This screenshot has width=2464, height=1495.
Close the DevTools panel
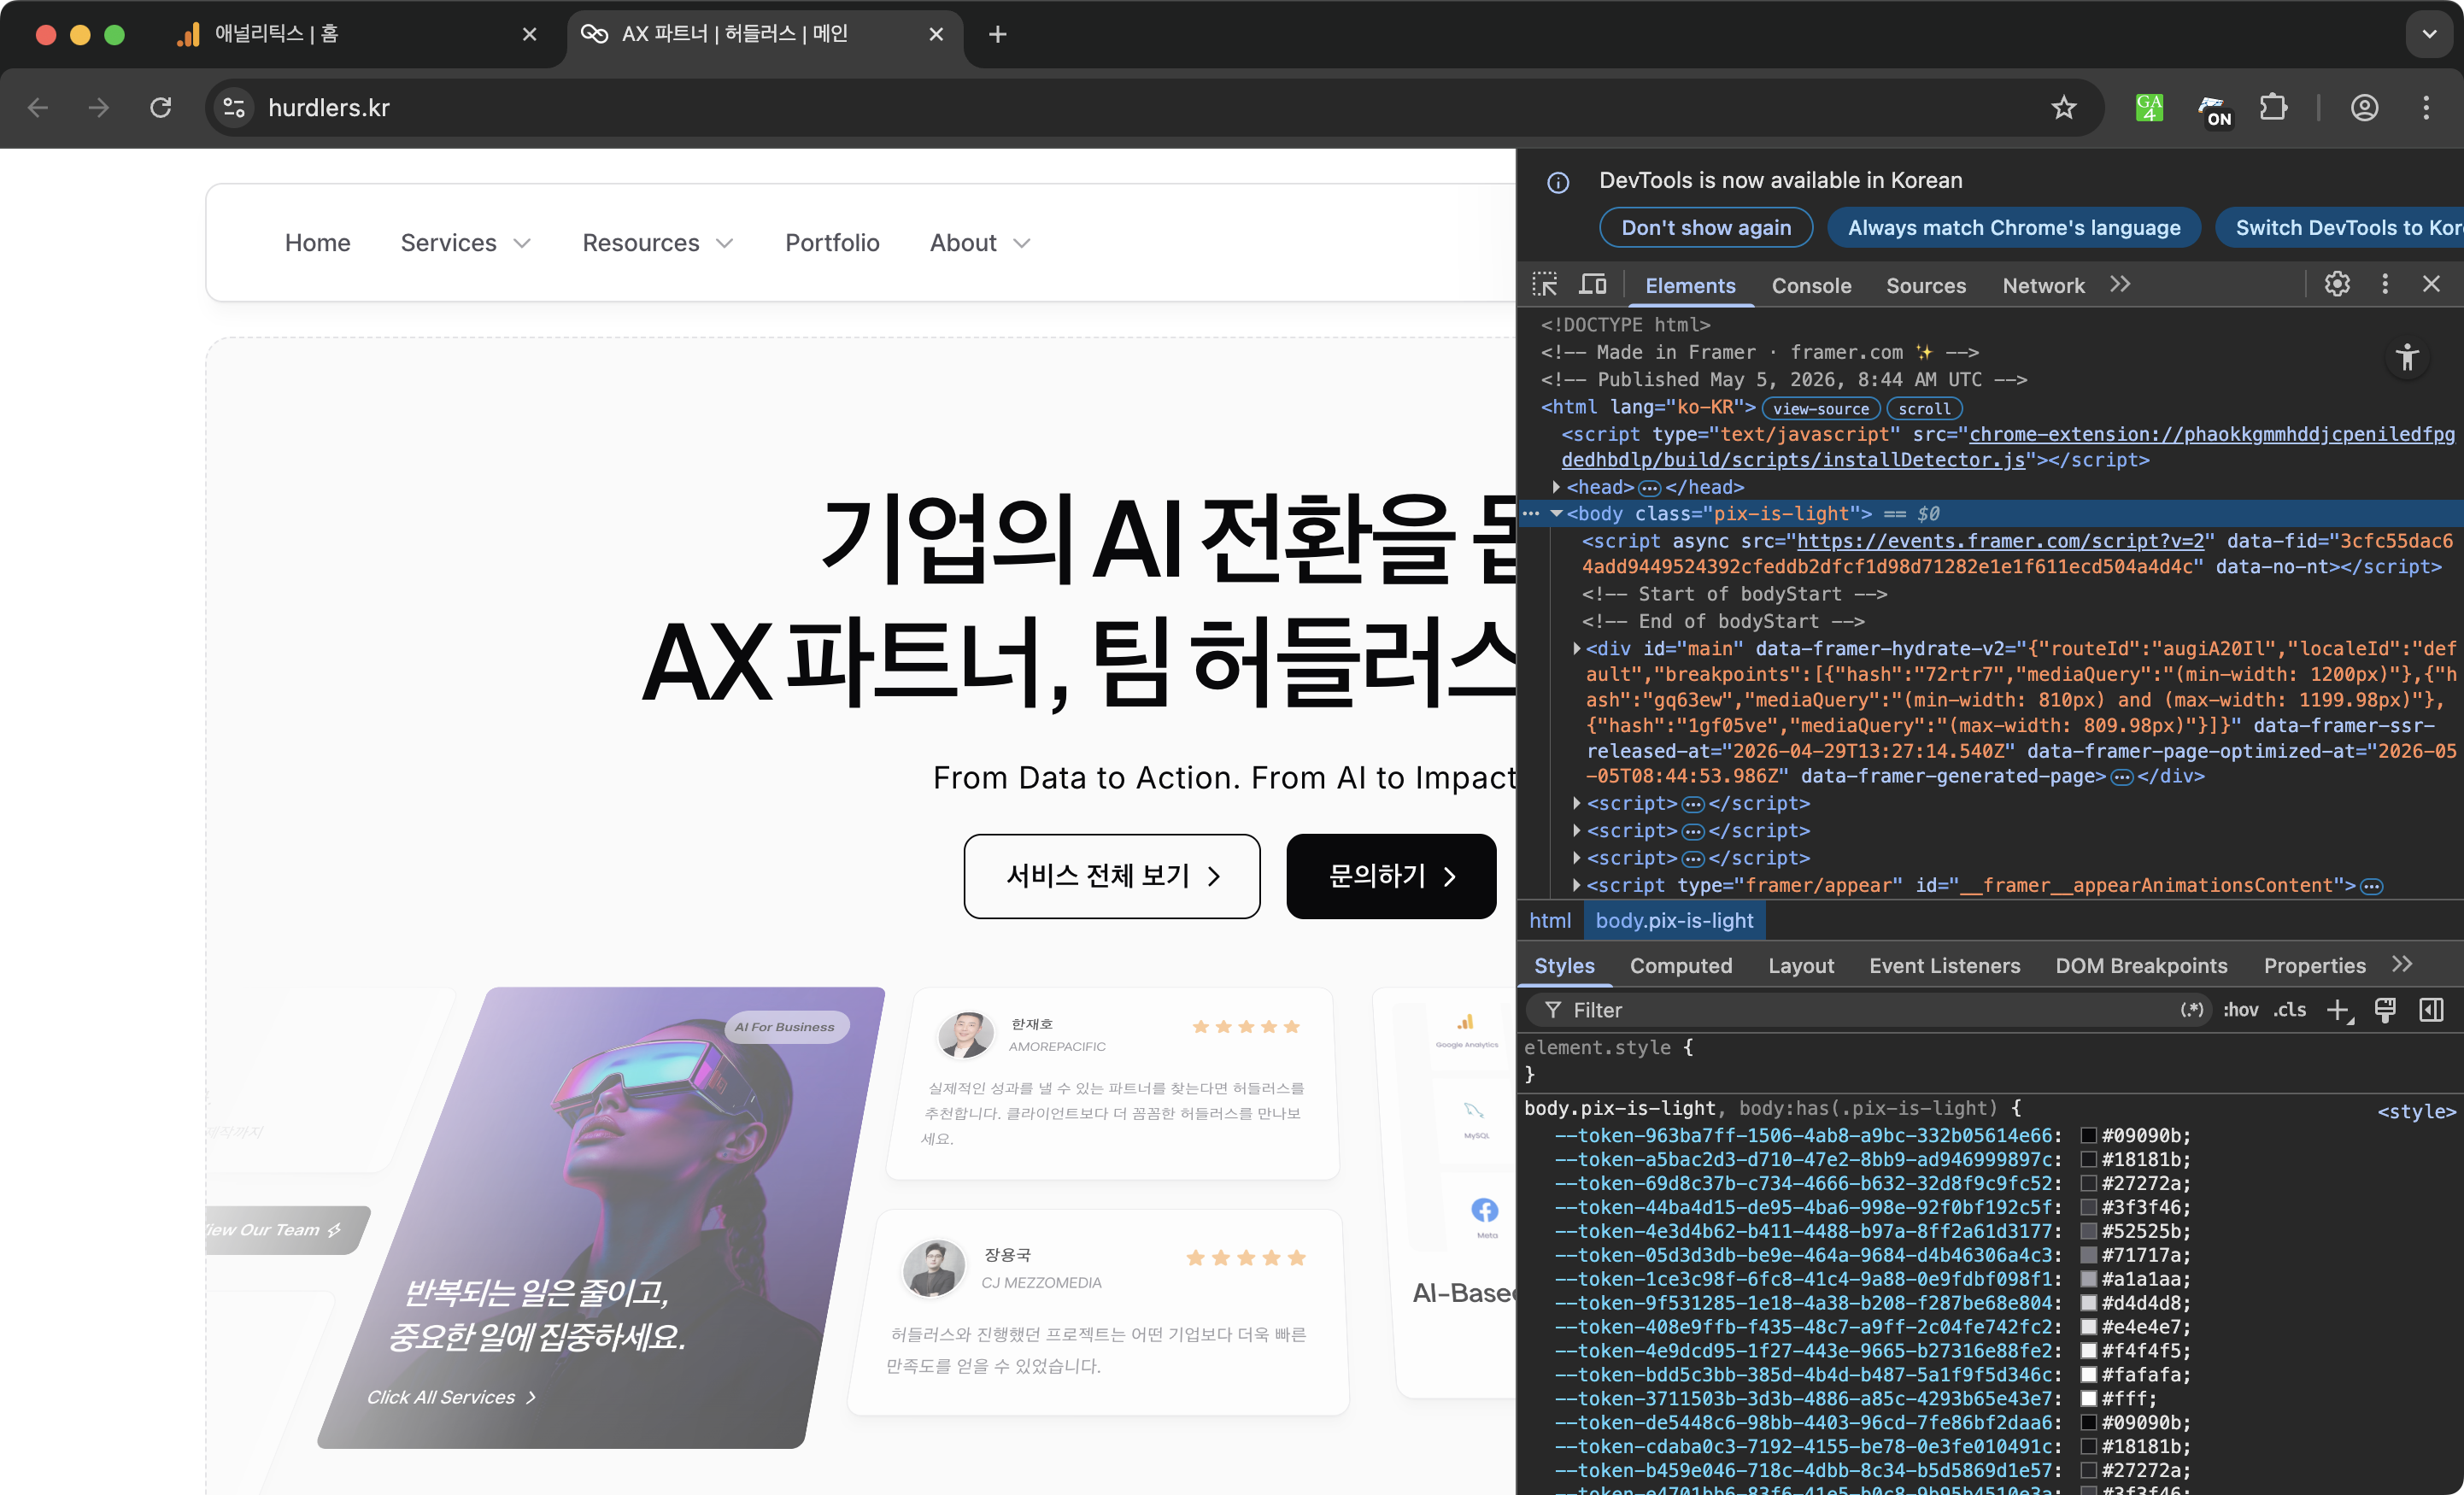point(2432,284)
